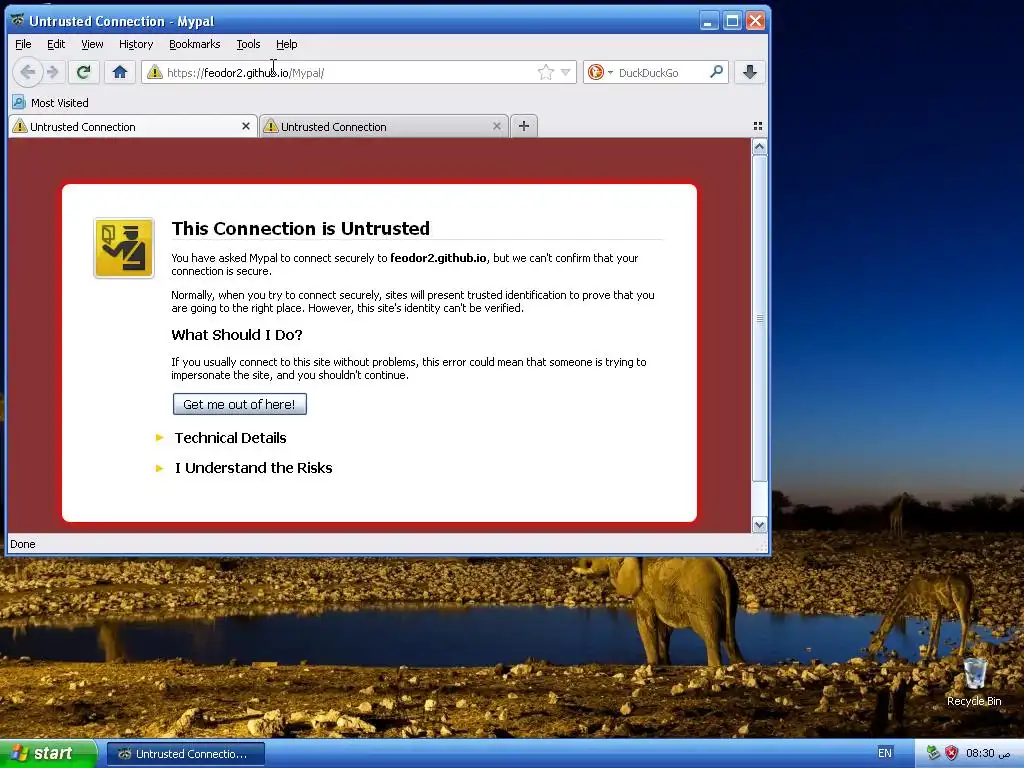Click the Done status bar text
Image resolution: width=1024 pixels, height=768 pixels.
pyautogui.click(x=23, y=544)
